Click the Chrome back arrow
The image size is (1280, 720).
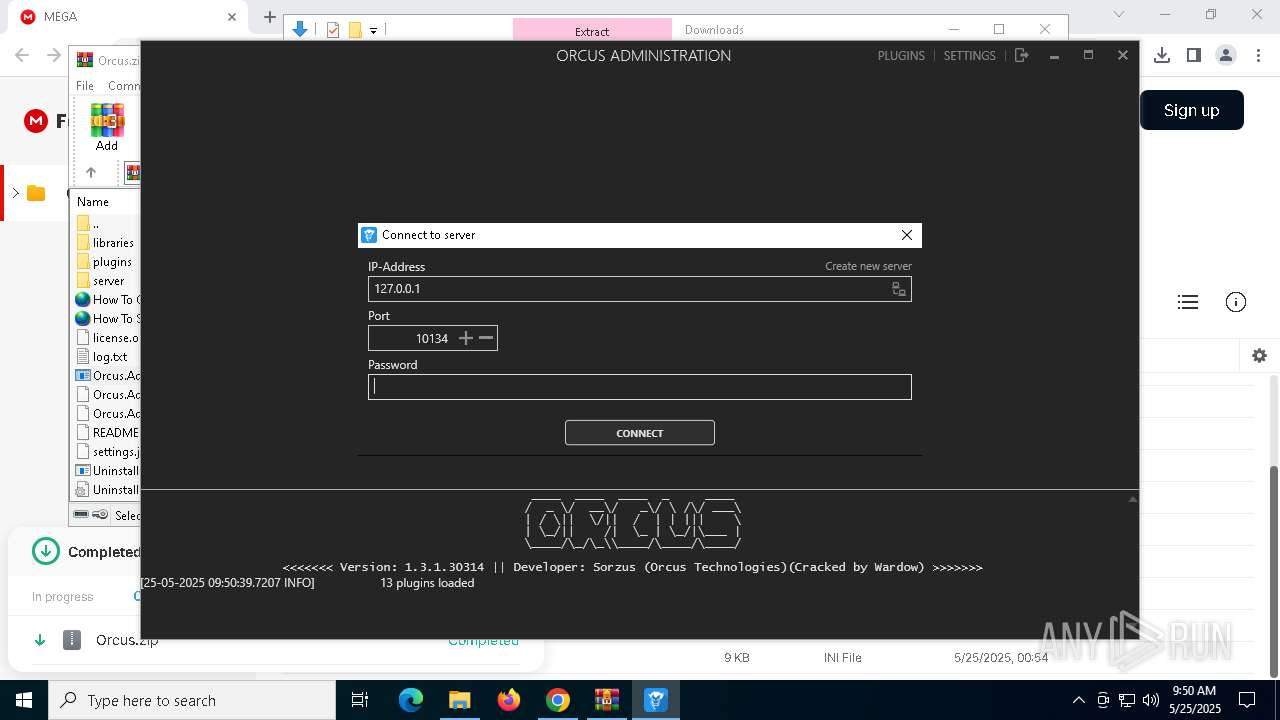(x=23, y=55)
